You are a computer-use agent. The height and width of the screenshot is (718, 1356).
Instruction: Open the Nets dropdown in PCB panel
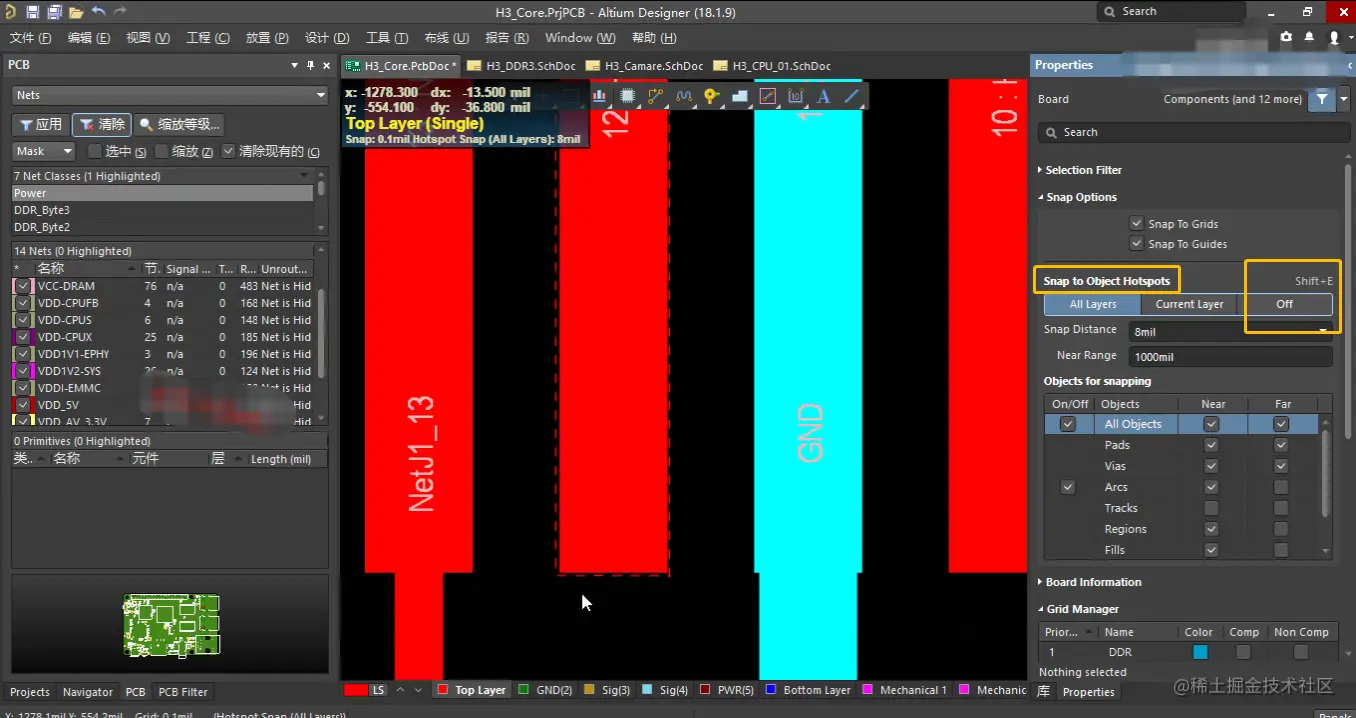click(170, 95)
